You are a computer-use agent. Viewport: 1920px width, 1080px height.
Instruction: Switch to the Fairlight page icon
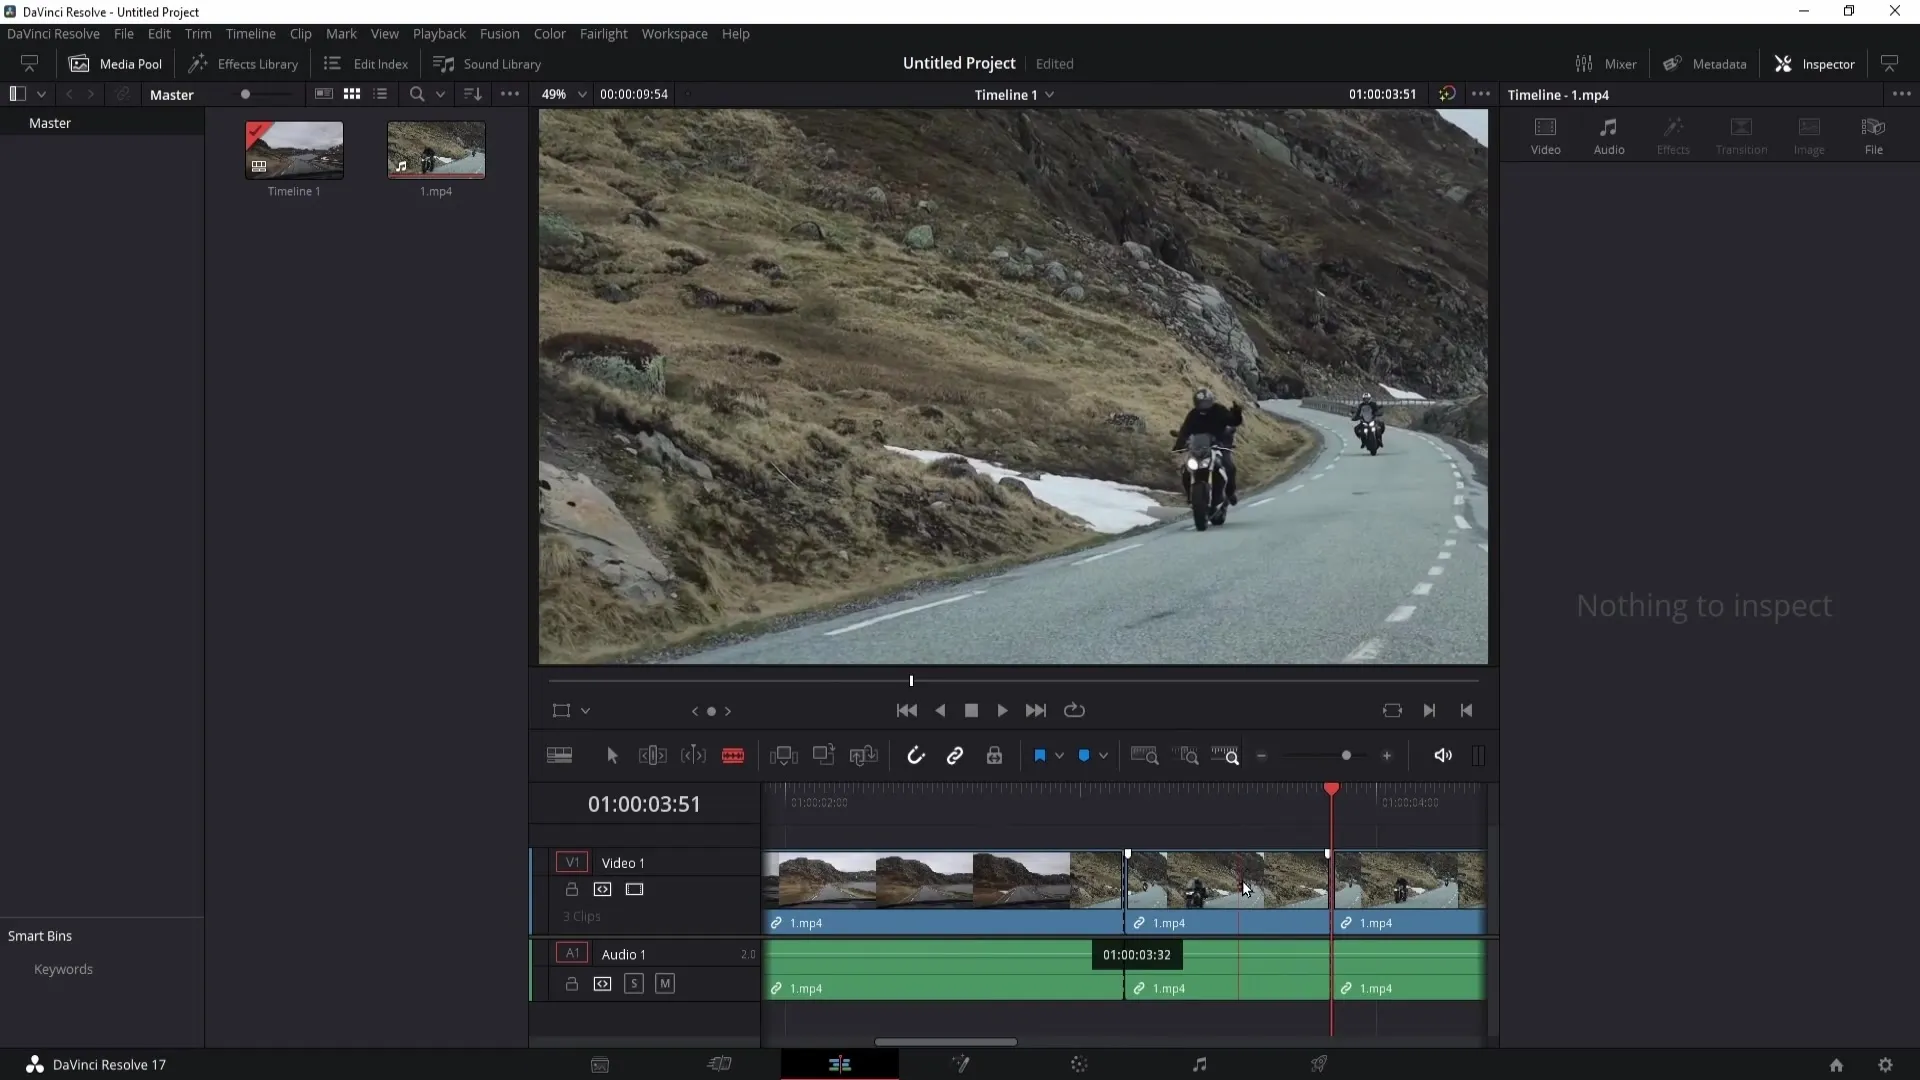pyautogui.click(x=1199, y=1065)
